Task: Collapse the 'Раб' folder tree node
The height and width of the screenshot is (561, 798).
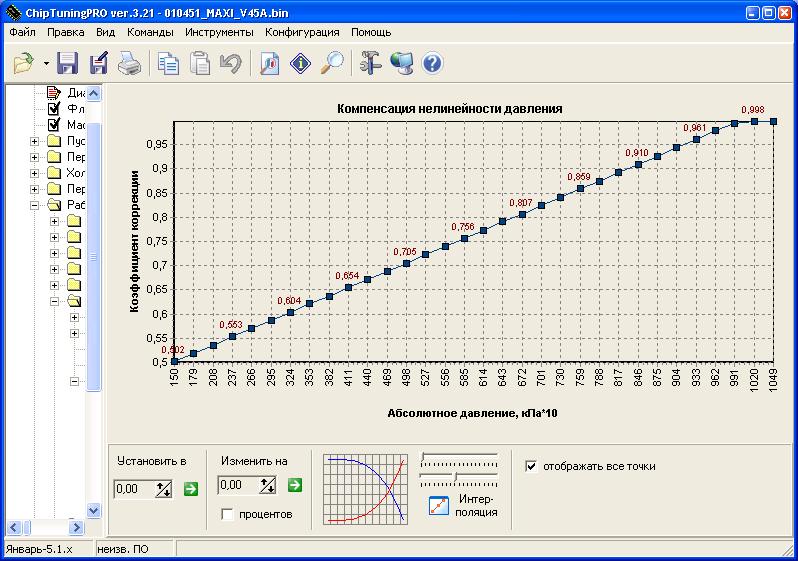Action: [x=35, y=205]
